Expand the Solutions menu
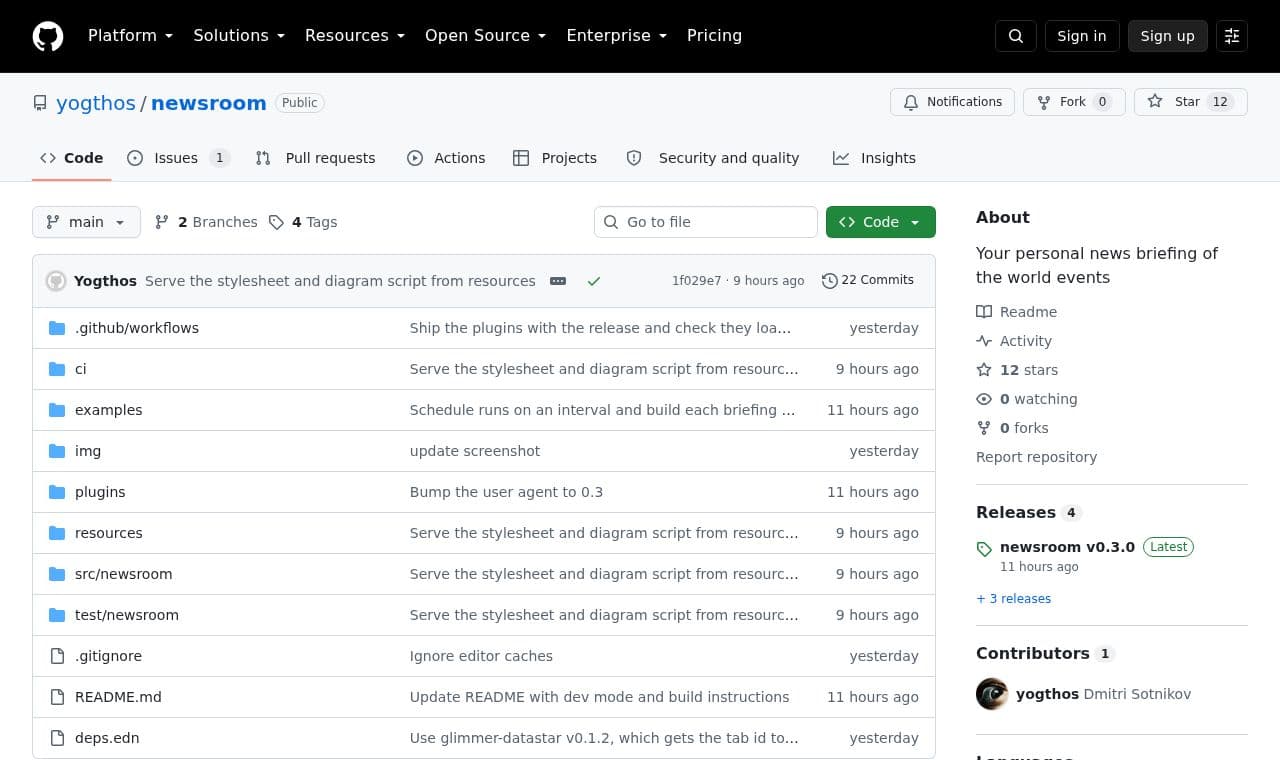 tap(239, 36)
